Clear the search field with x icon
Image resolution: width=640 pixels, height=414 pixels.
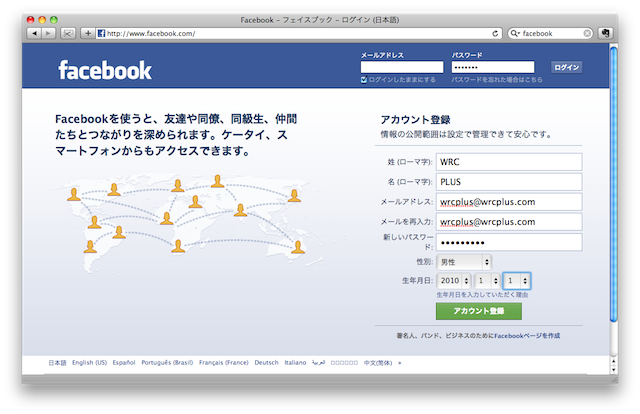pyautogui.click(x=587, y=33)
